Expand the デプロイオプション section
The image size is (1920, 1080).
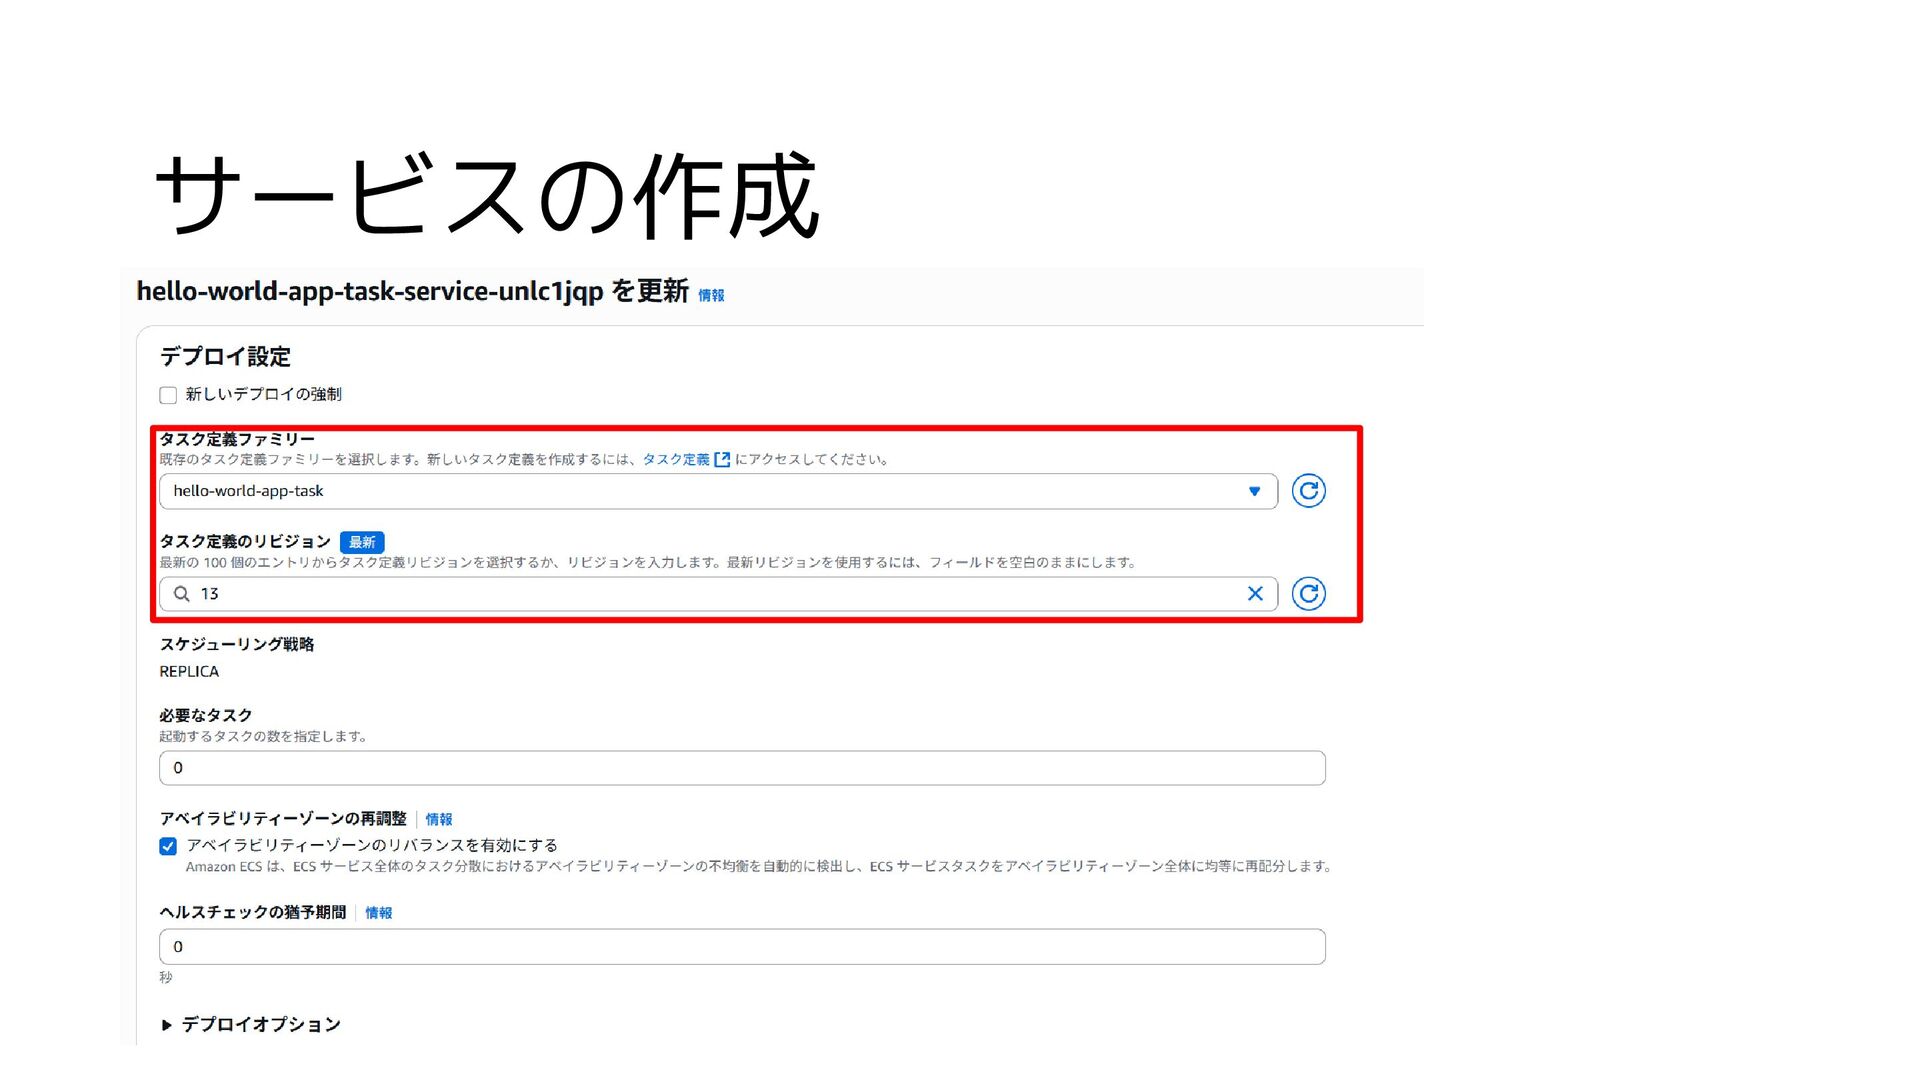point(167,1025)
